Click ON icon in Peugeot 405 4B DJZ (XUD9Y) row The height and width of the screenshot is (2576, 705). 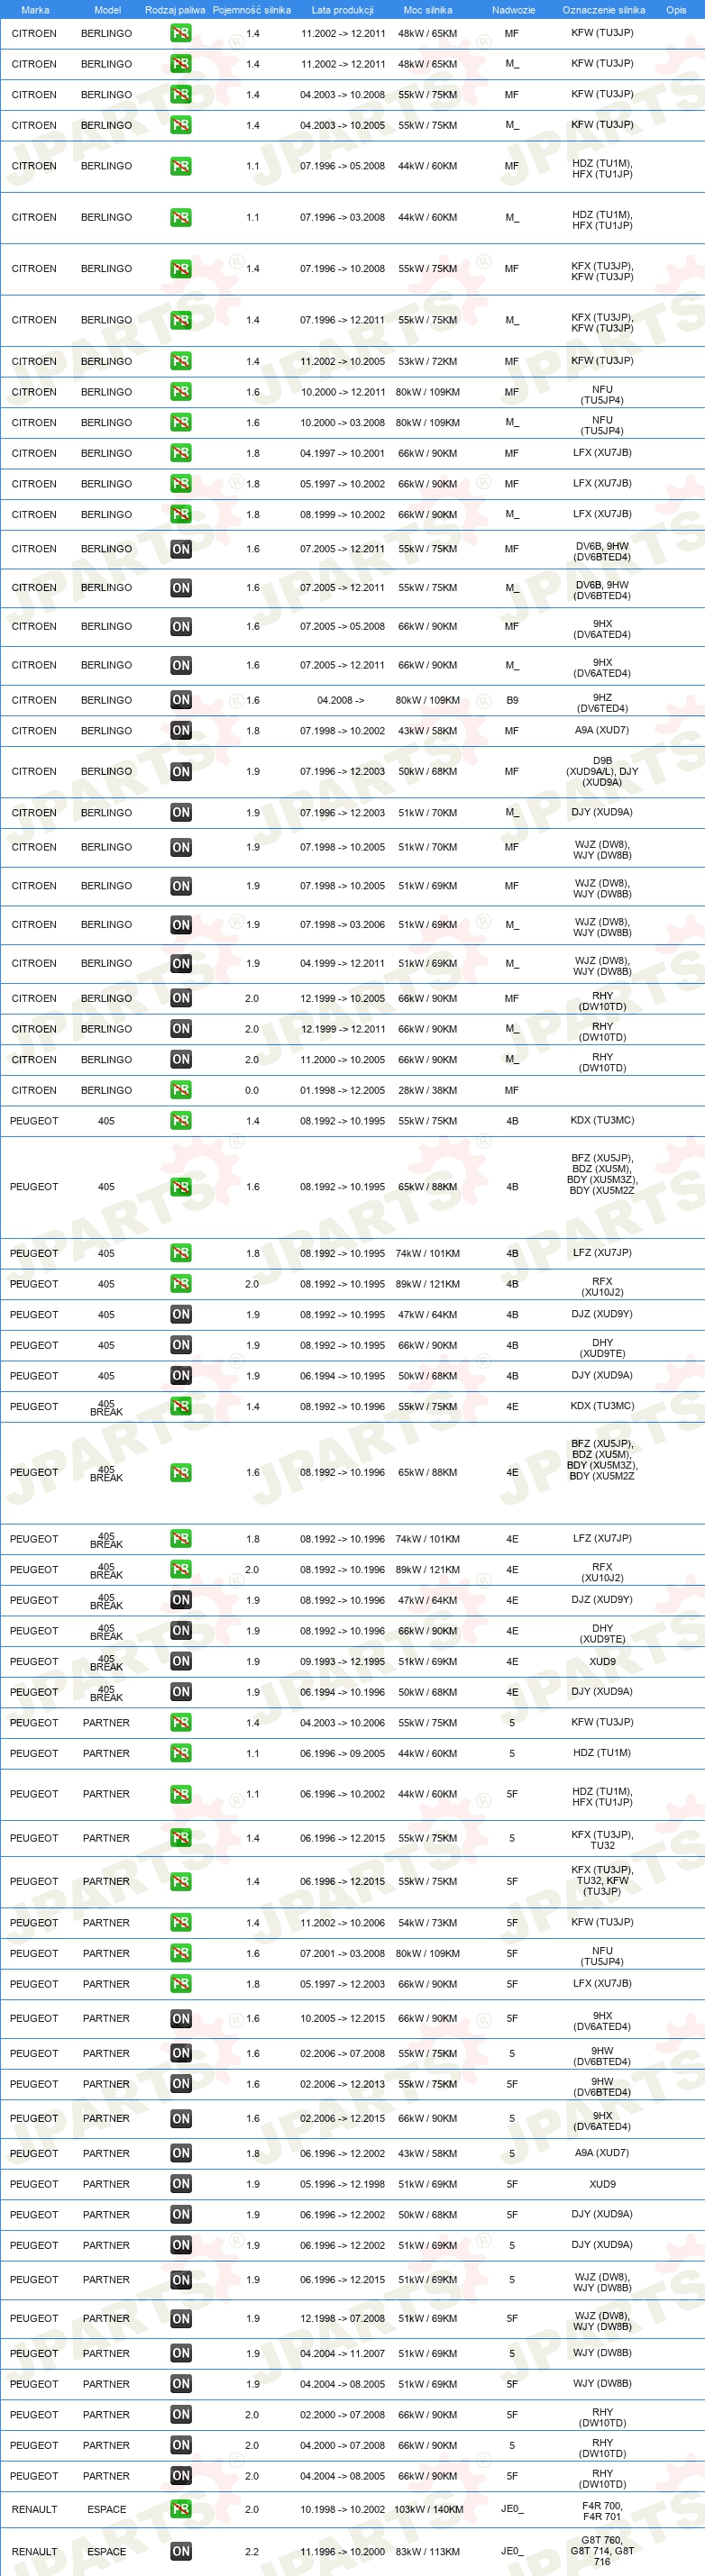pos(181,1315)
